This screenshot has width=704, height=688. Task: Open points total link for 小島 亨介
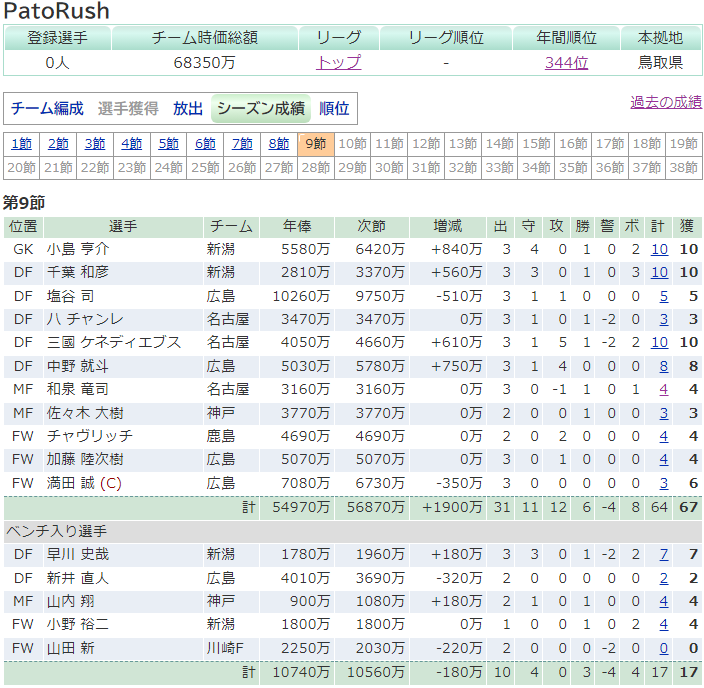[x=659, y=249]
